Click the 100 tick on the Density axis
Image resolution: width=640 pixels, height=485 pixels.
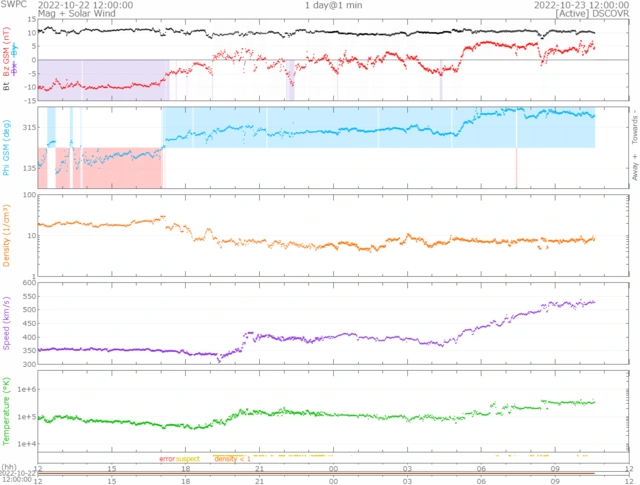coord(30,195)
